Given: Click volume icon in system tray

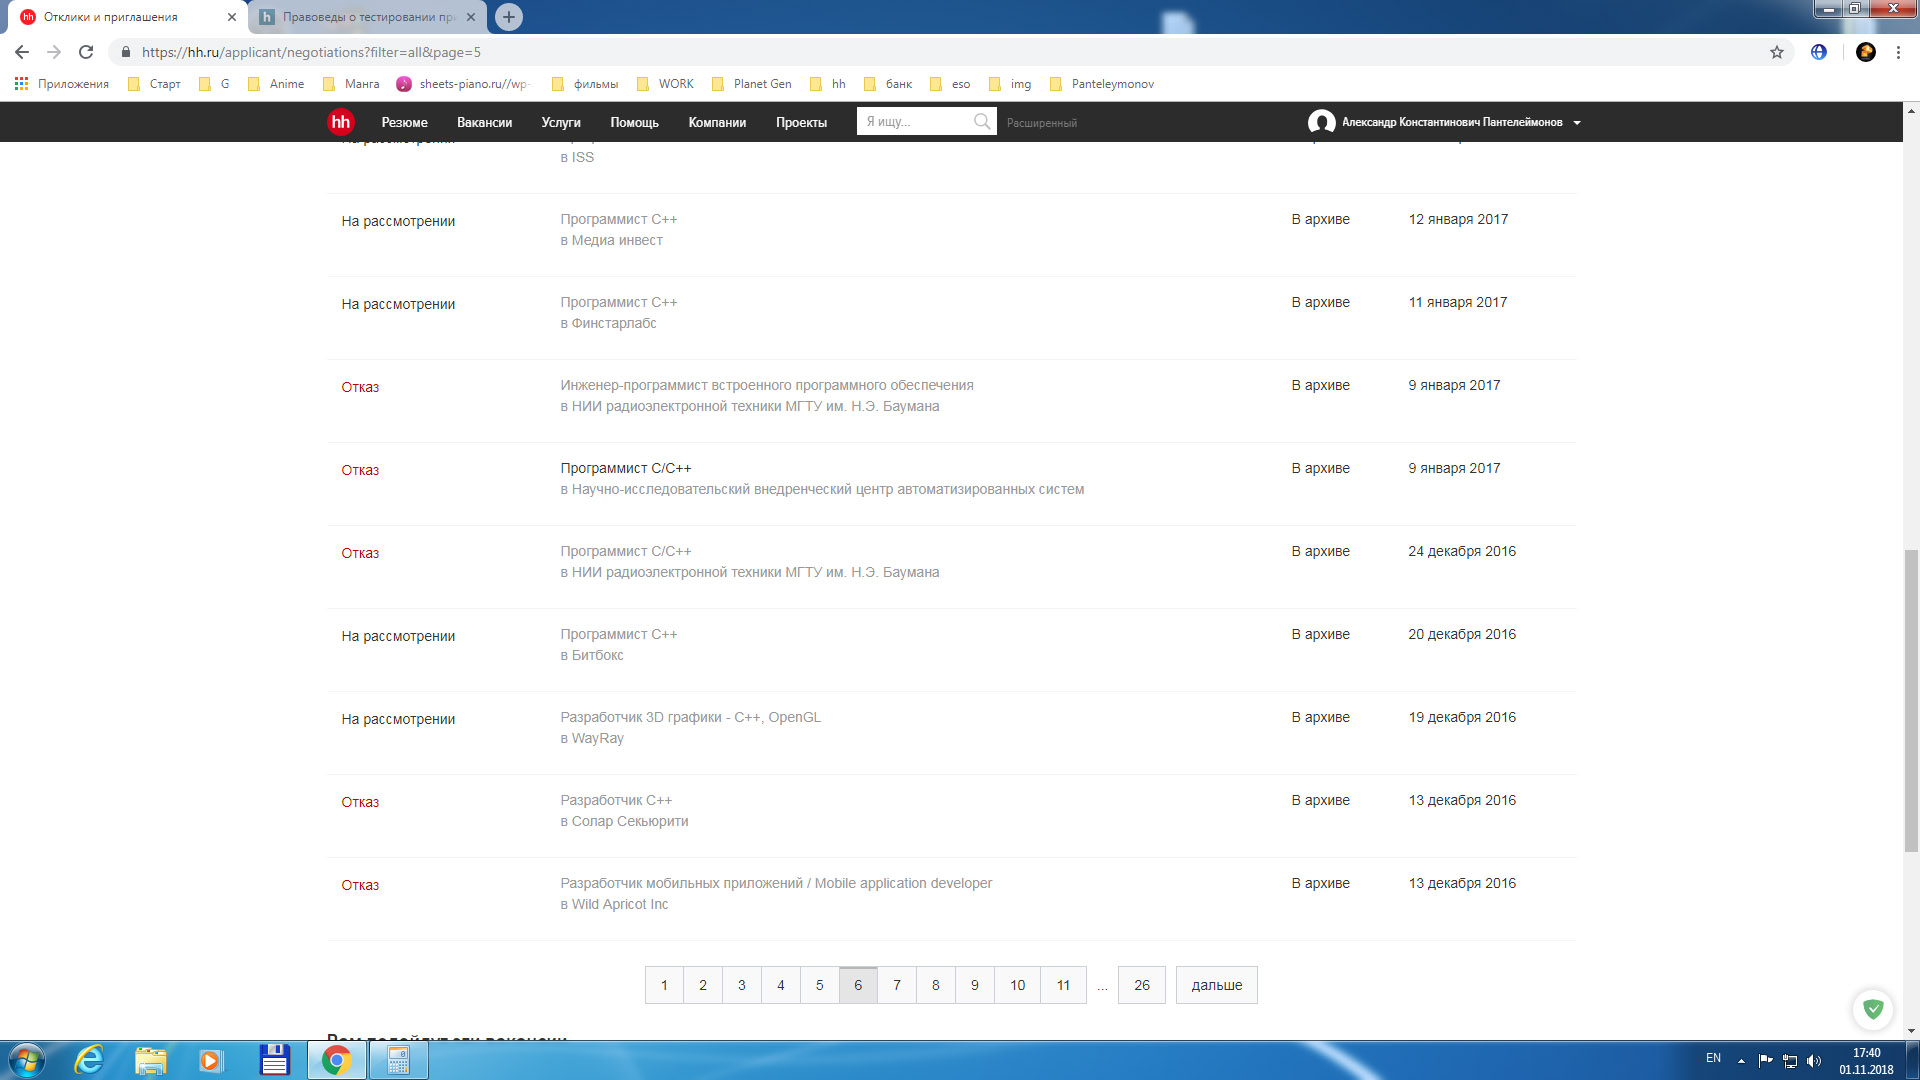Looking at the screenshot, I should (x=1814, y=1061).
